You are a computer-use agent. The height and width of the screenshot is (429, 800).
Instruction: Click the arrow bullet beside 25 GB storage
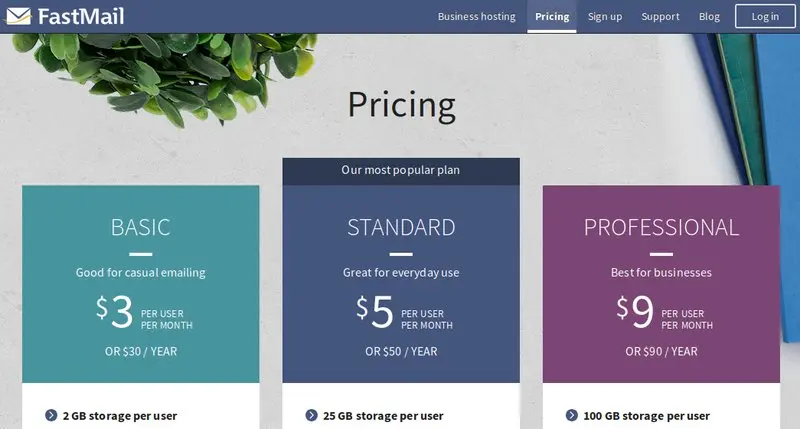(x=311, y=415)
